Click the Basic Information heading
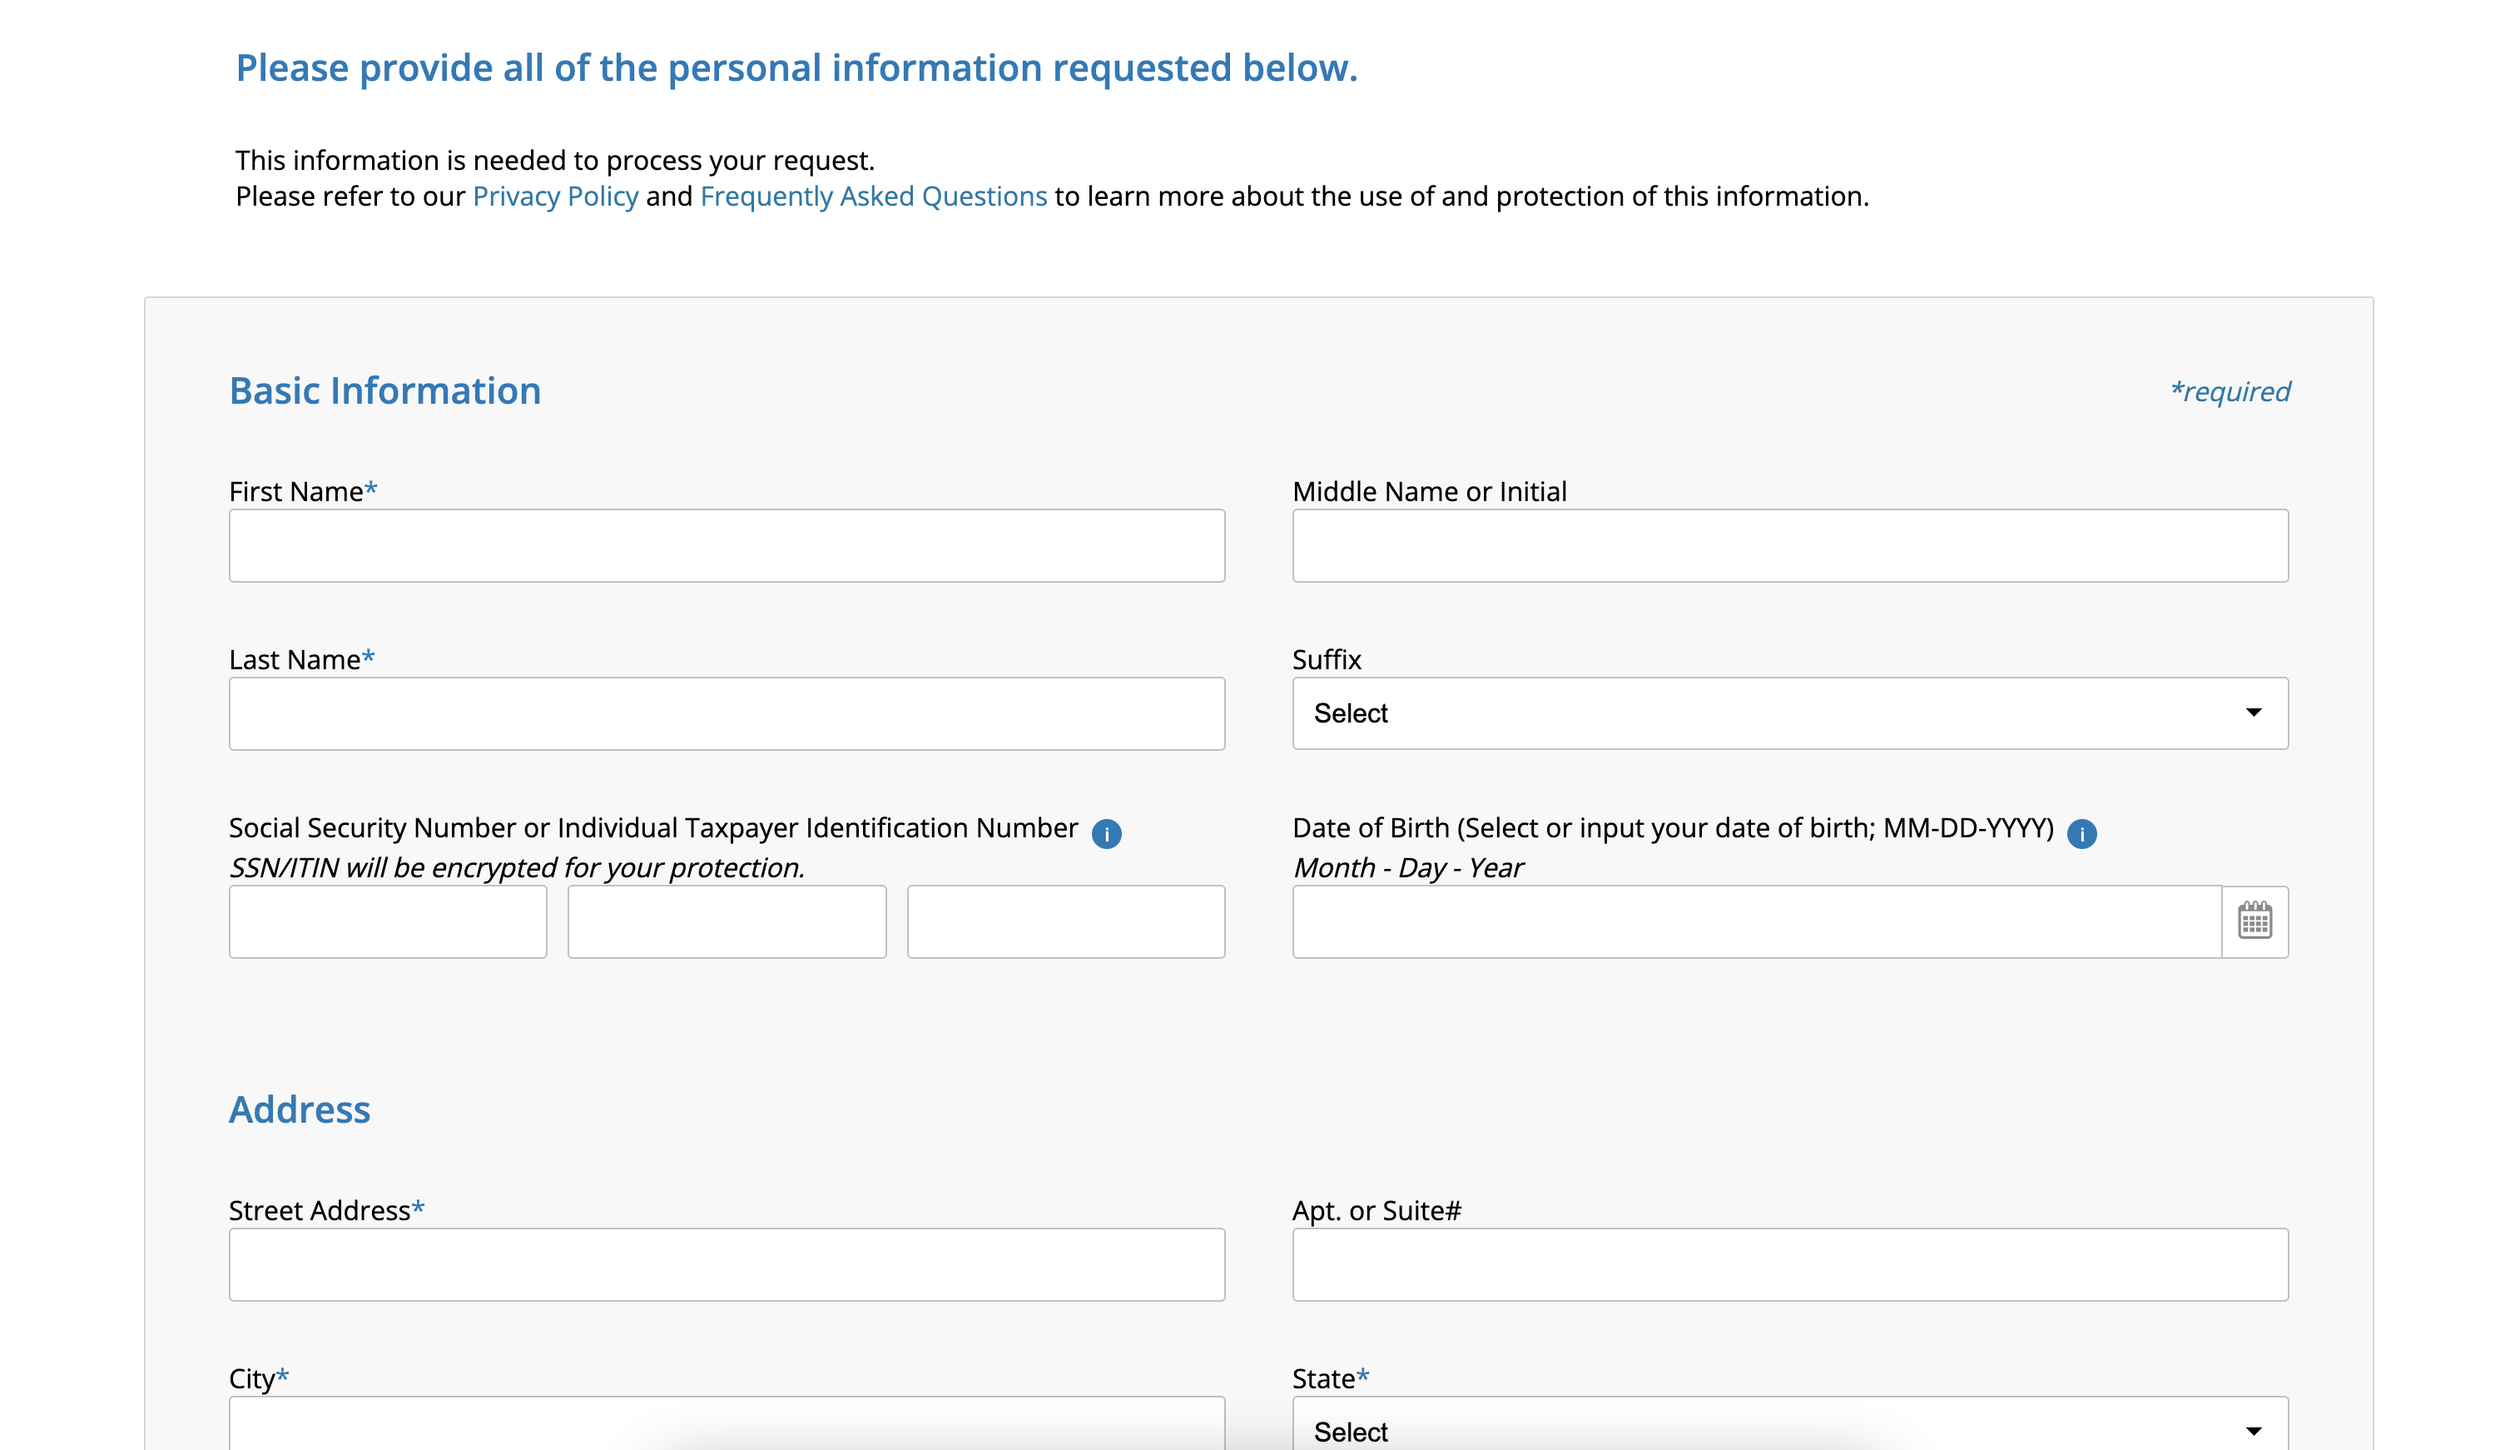Image resolution: width=2500 pixels, height=1450 pixels. (x=385, y=391)
